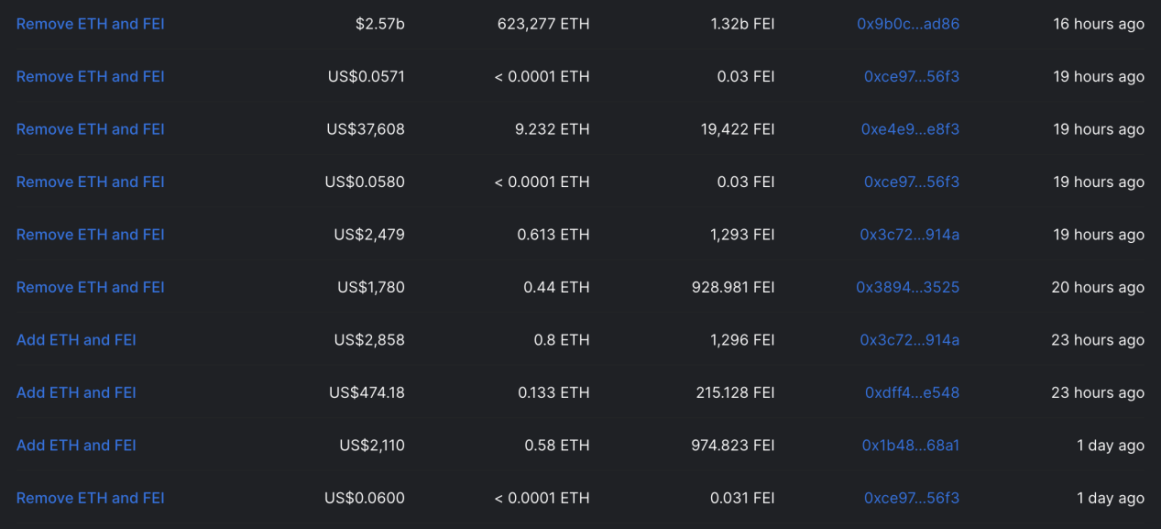Open the US$0.0571 row's 0xce97...56f3 address
The image size is (1161, 529).
911,76
